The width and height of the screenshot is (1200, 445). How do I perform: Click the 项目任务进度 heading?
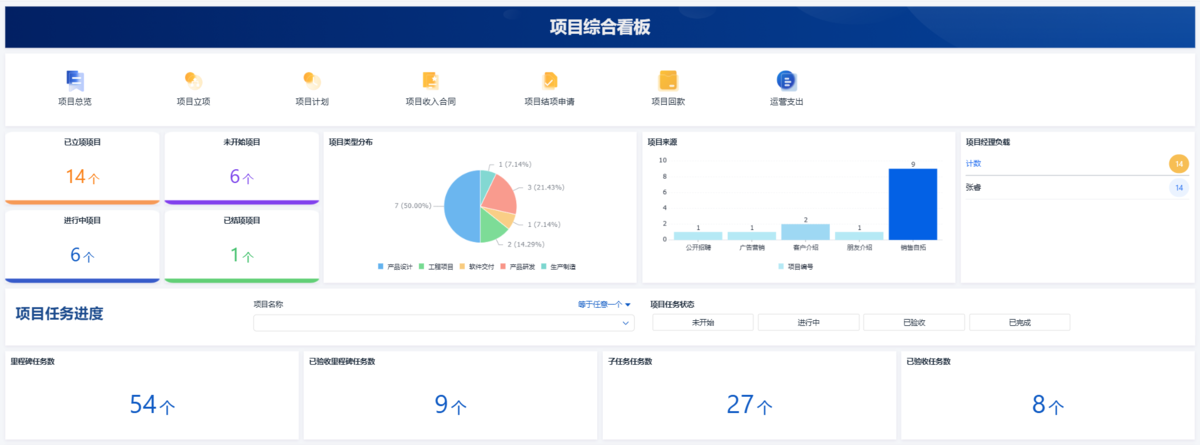coord(59,314)
